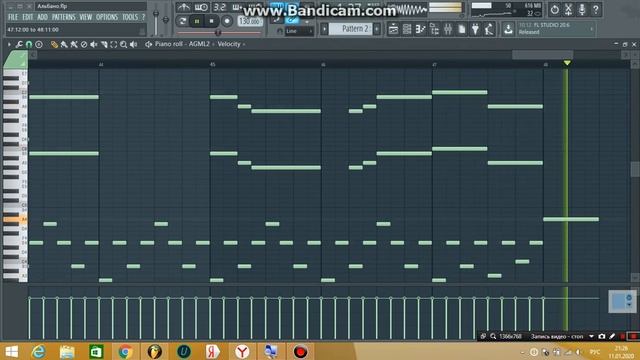Select the Paint brush tool
640x360 pixels.
coord(64,44)
